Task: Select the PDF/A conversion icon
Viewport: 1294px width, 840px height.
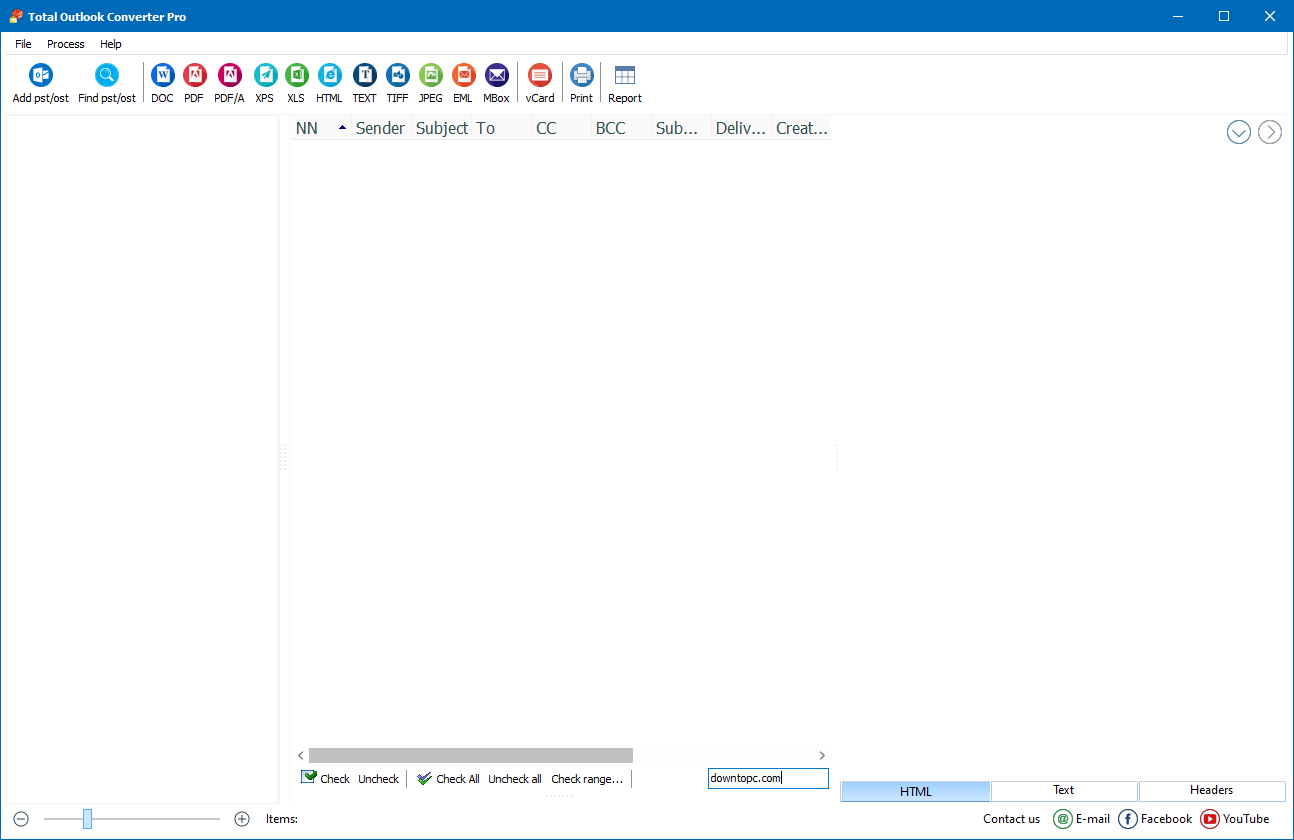Action: 229,77
